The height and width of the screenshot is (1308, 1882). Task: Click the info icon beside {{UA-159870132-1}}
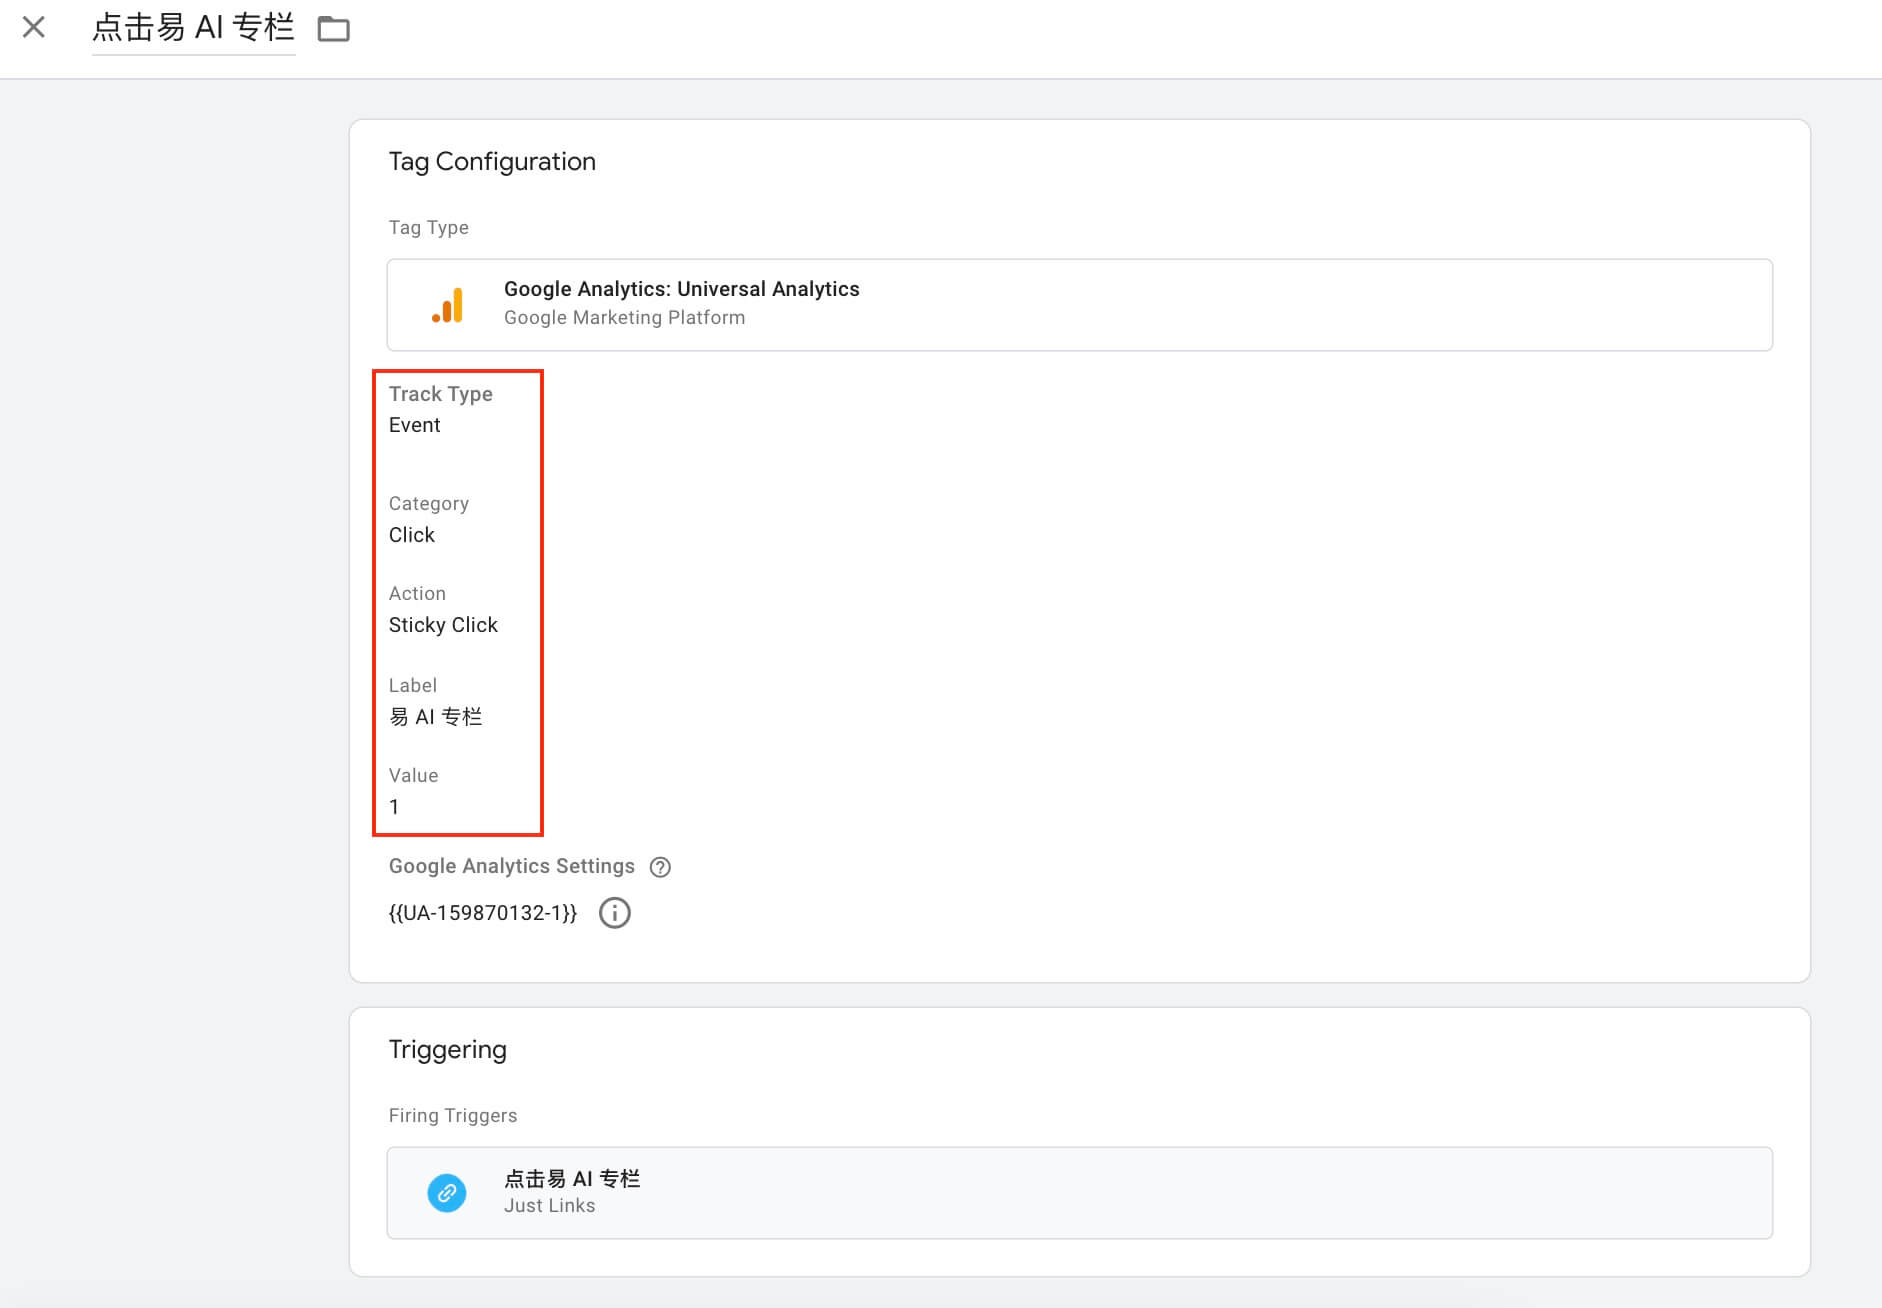click(x=614, y=913)
